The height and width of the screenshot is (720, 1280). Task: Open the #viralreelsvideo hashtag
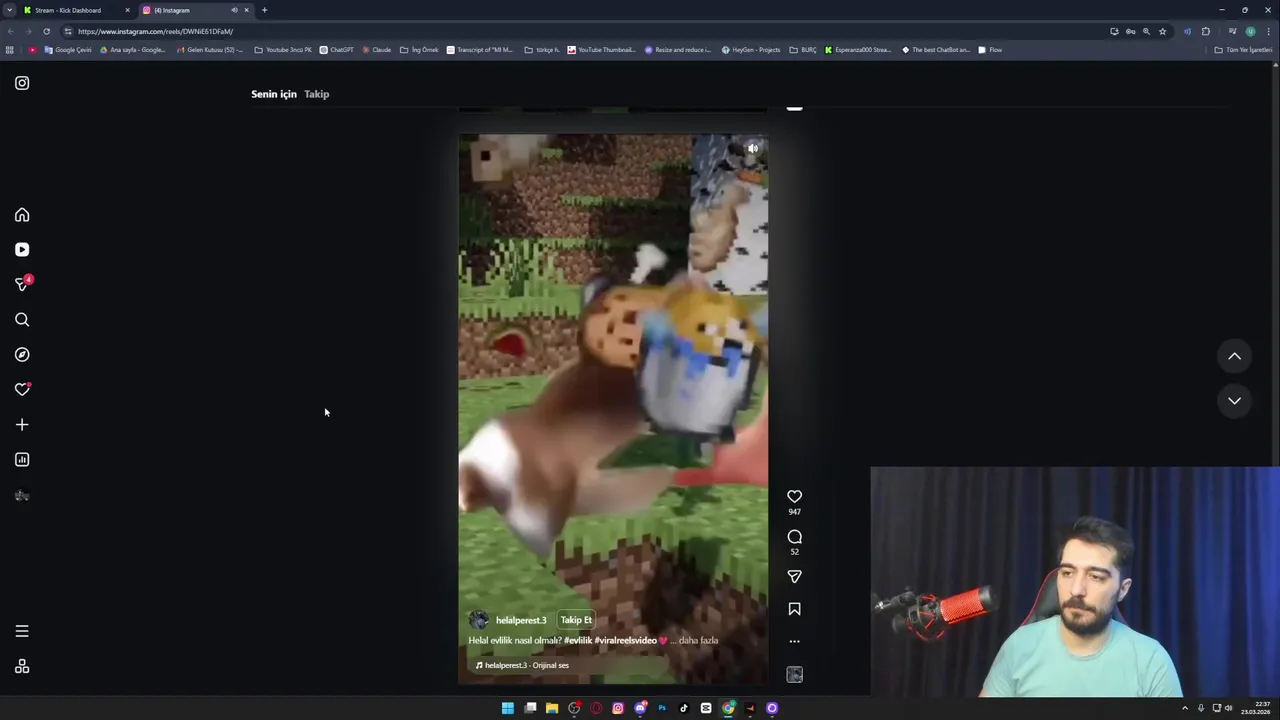pos(625,640)
